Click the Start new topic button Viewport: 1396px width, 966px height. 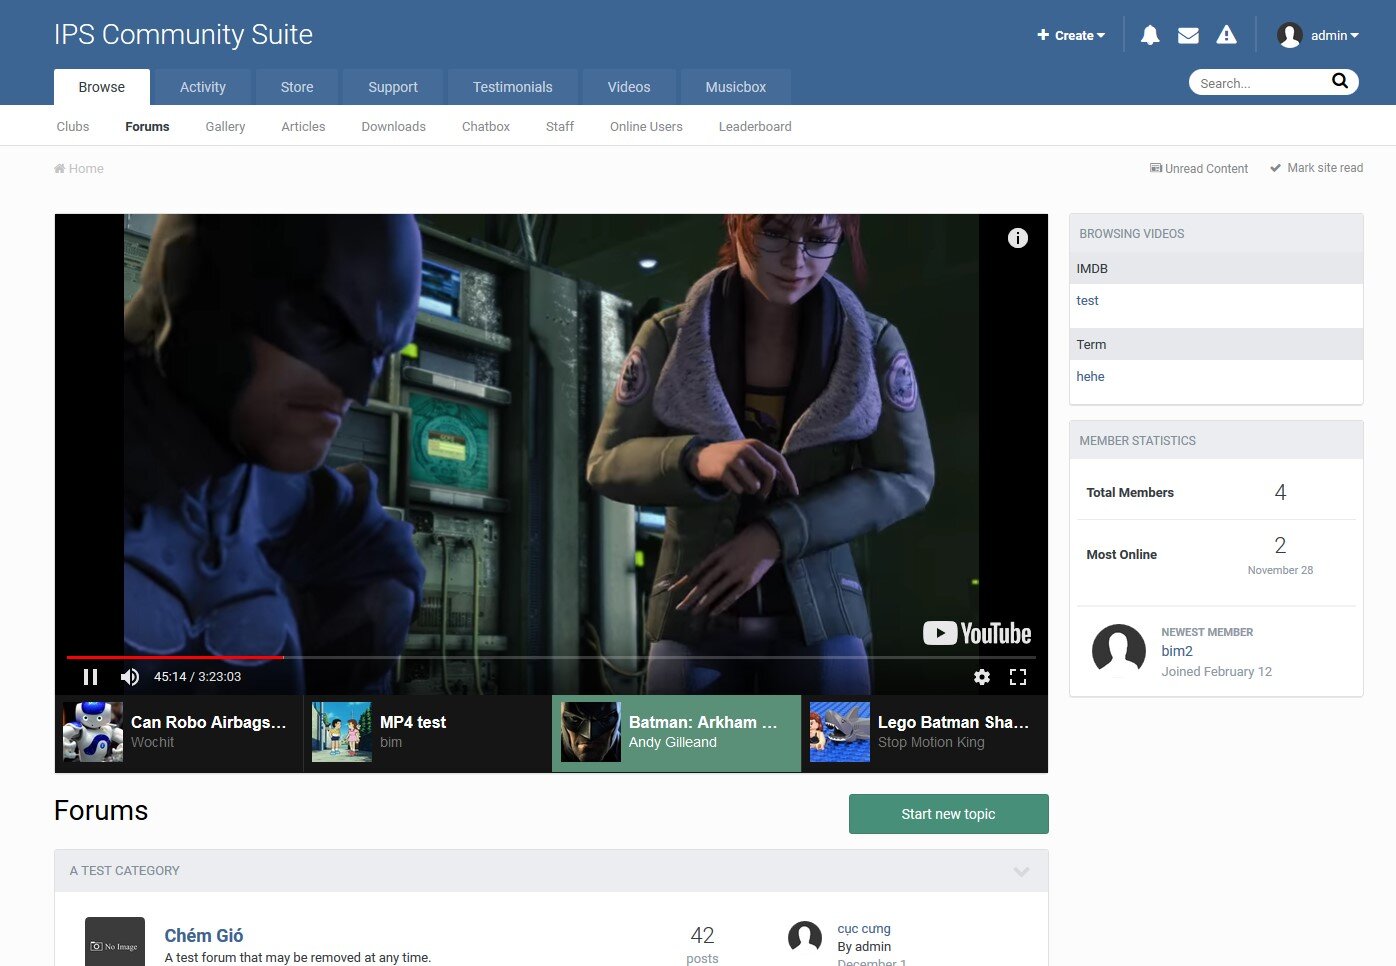[948, 814]
